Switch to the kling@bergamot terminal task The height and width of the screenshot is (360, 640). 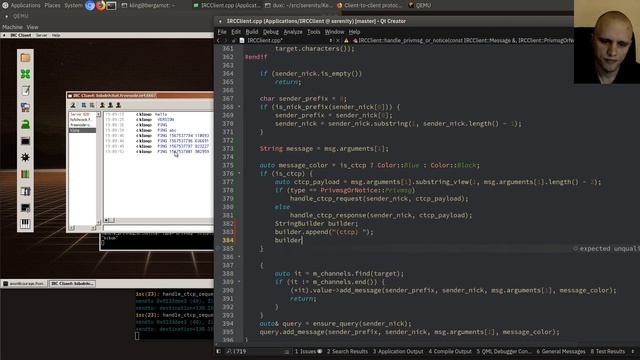point(149,5)
